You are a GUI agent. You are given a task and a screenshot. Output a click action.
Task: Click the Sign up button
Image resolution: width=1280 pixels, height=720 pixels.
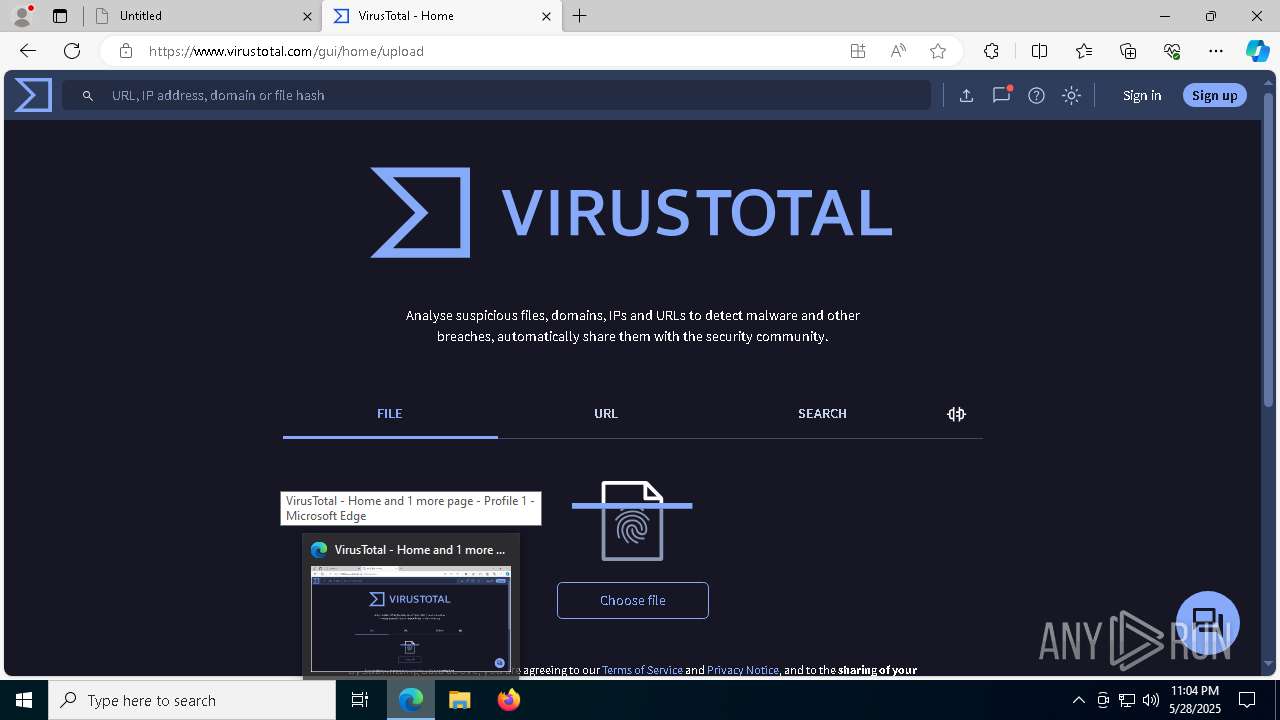click(x=1215, y=95)
